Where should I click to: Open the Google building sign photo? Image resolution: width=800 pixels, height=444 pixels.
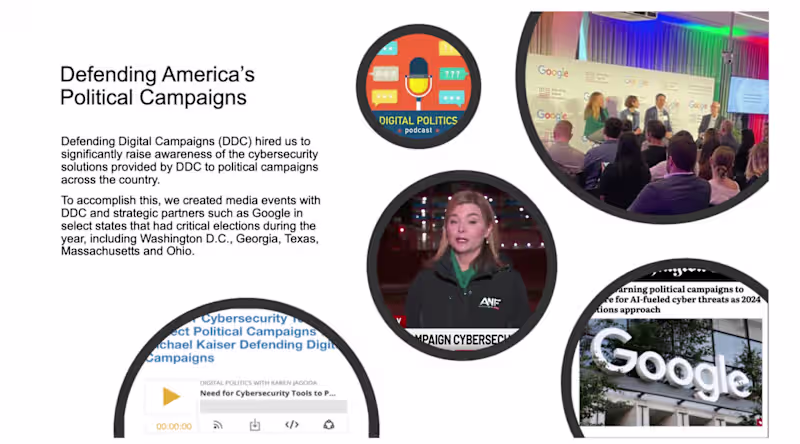click(x=671, y=372)
